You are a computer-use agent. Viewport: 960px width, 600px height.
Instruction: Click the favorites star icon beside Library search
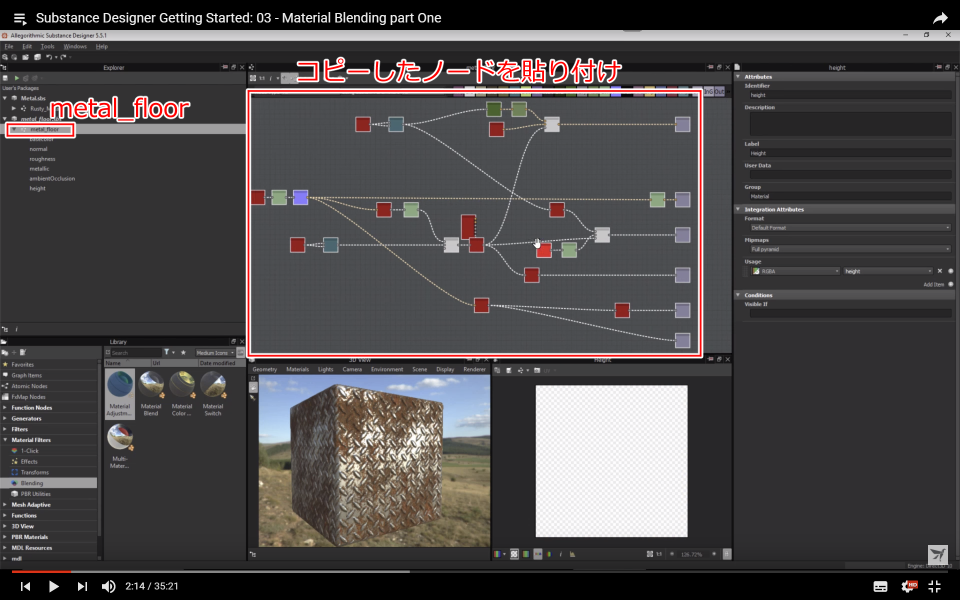(x=183, y=353)
